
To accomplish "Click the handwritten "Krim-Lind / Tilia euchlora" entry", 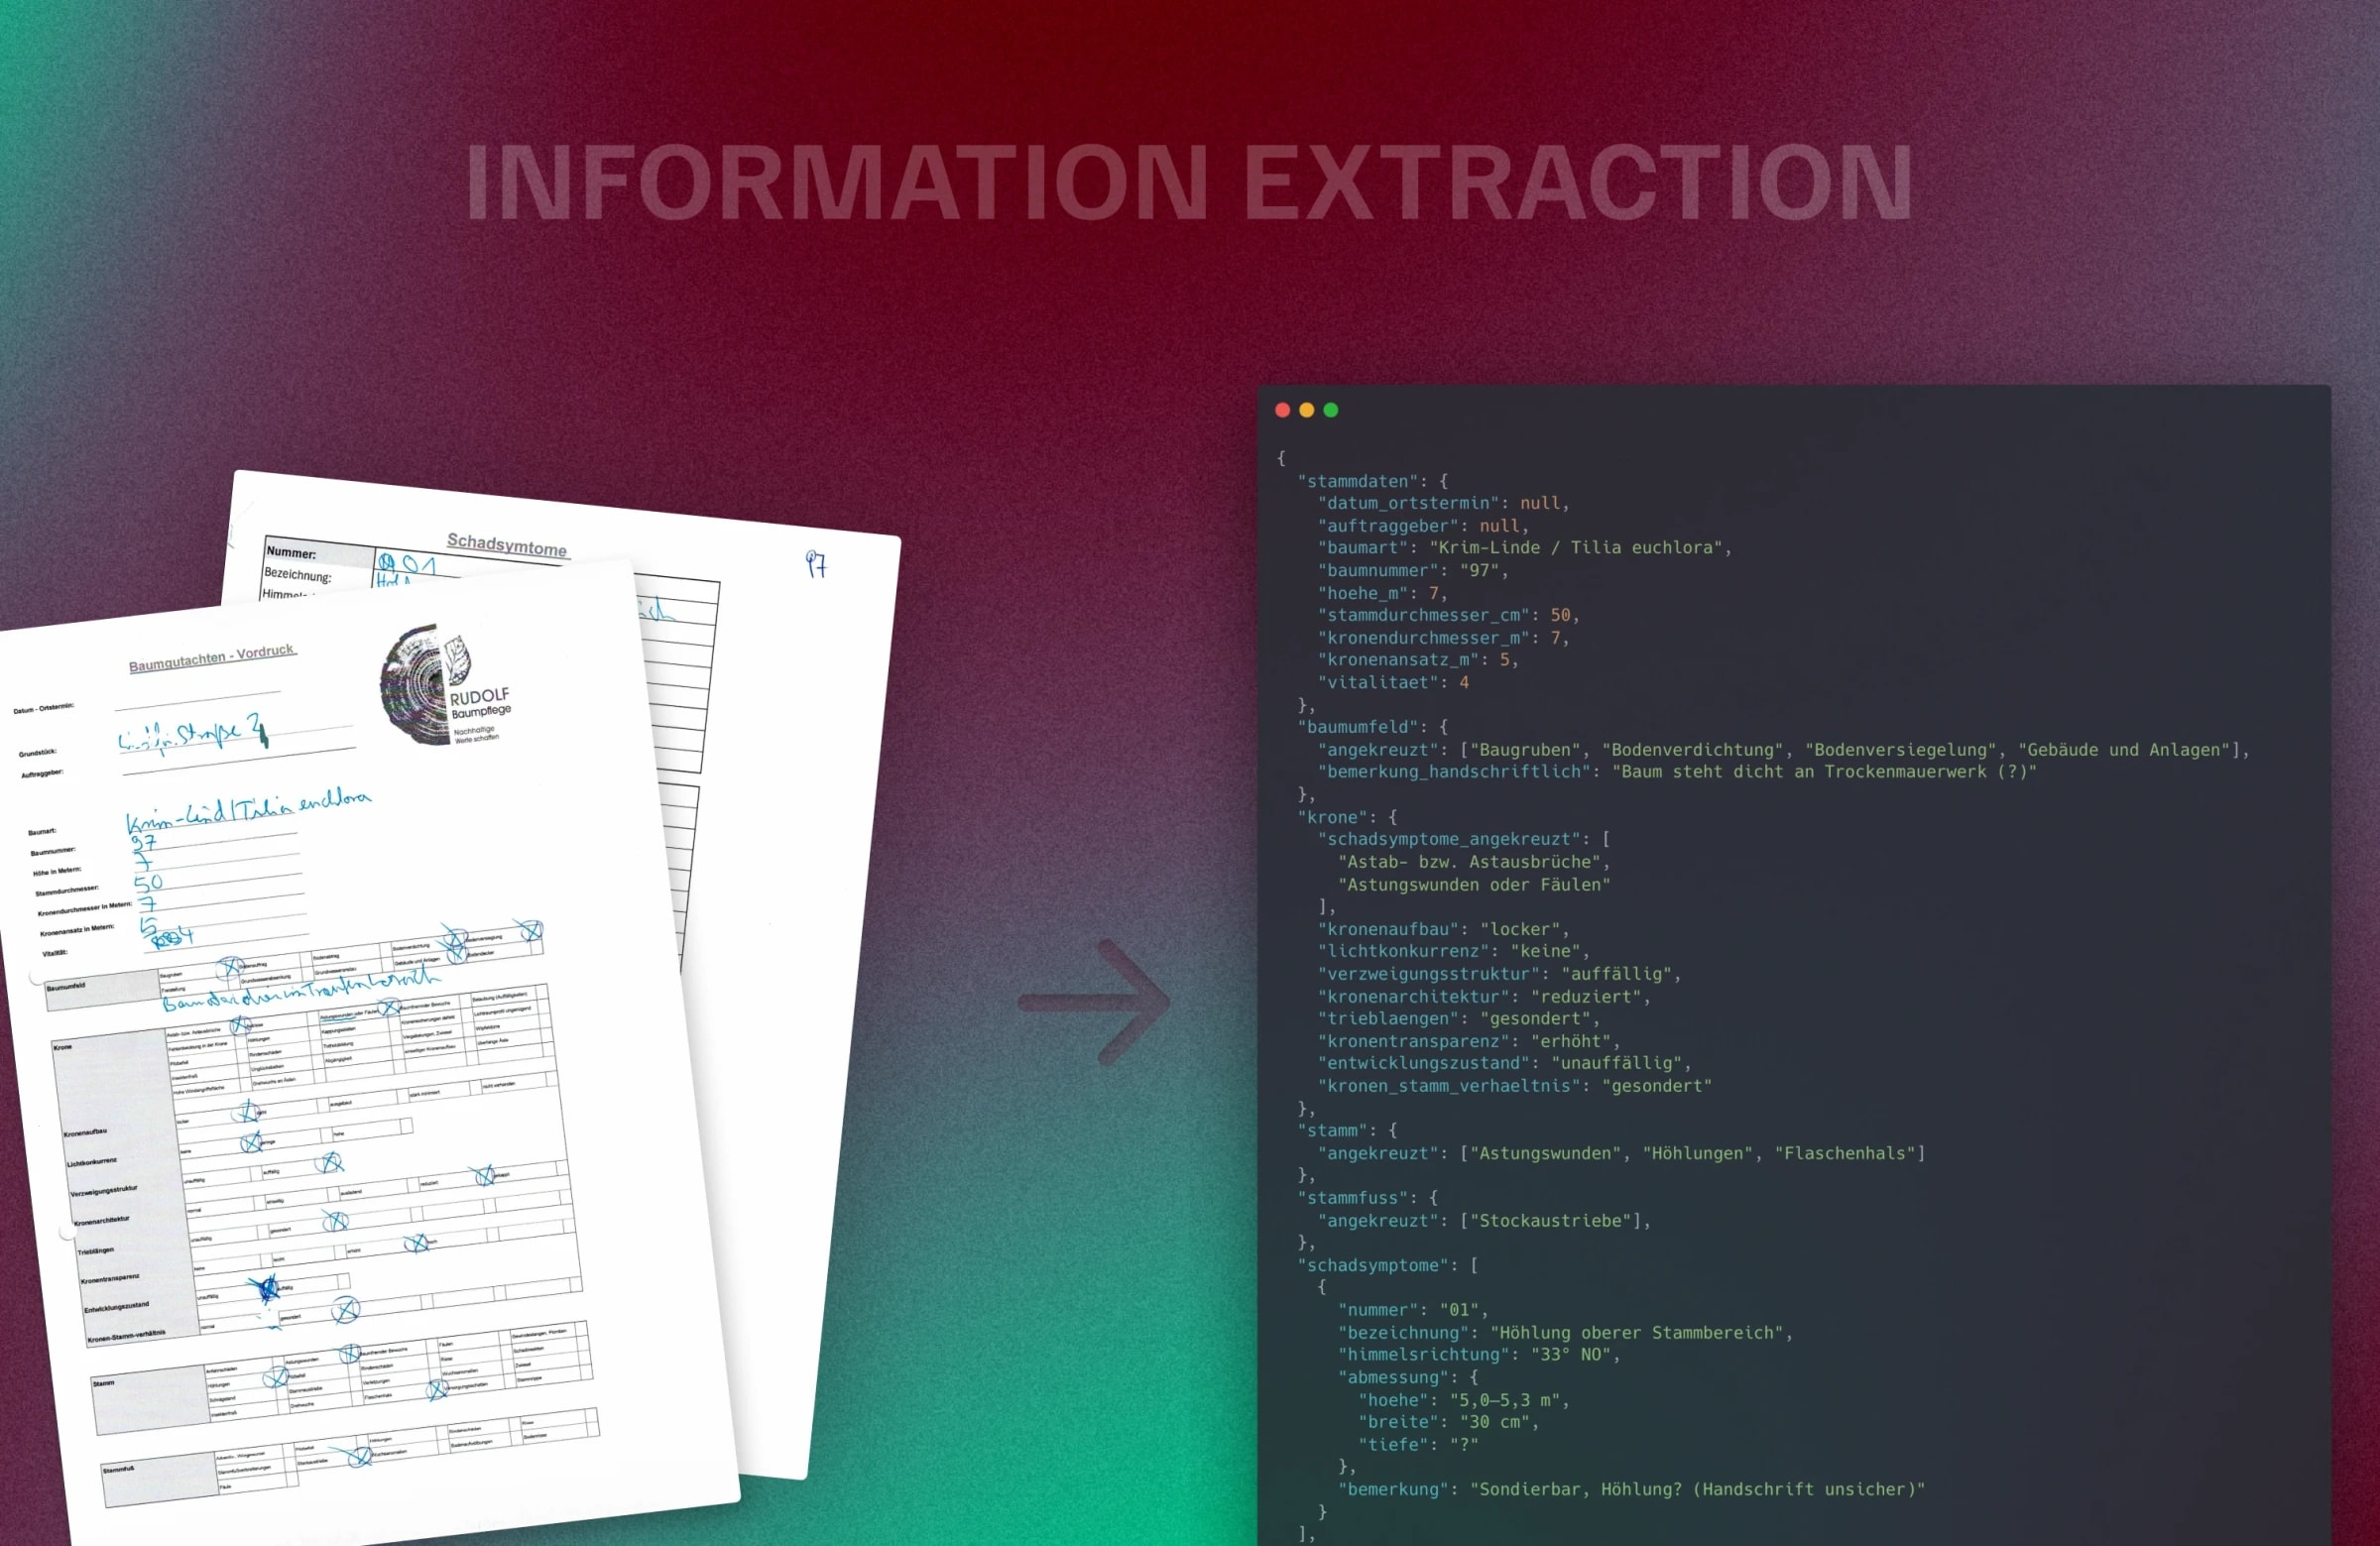I will coord(248,810).
